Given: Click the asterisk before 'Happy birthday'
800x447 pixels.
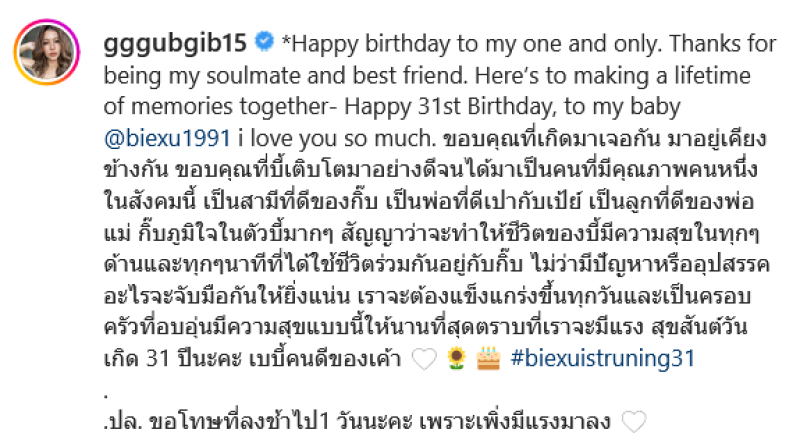Looking at the screenshot, I should [x=286, y=41].
